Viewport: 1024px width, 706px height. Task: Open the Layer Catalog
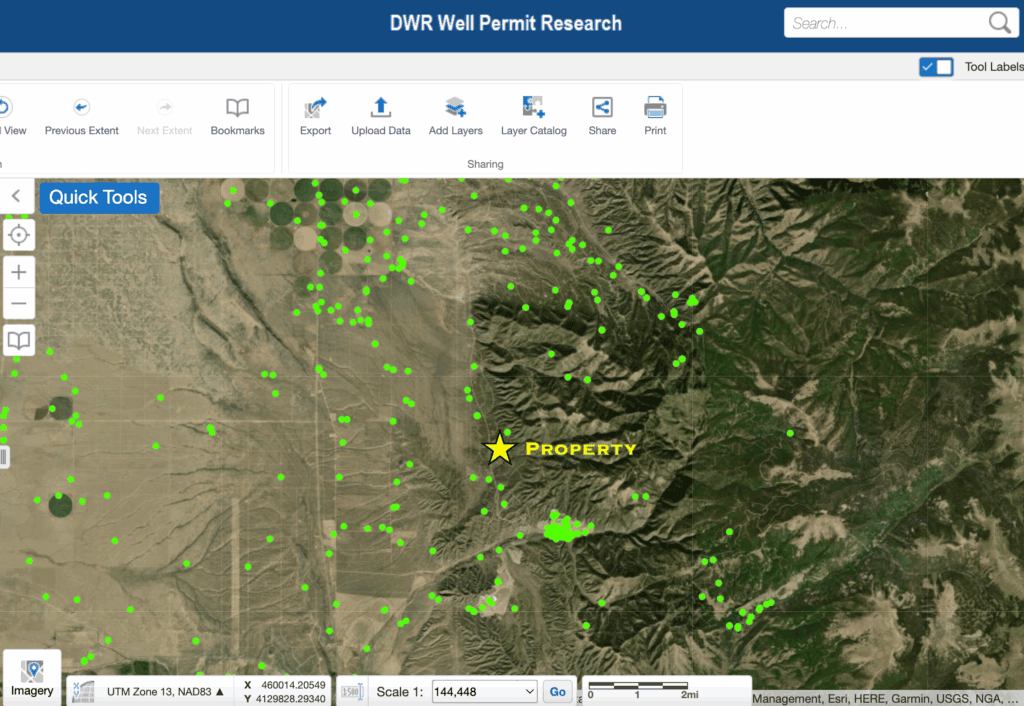(x=533, y=108)
